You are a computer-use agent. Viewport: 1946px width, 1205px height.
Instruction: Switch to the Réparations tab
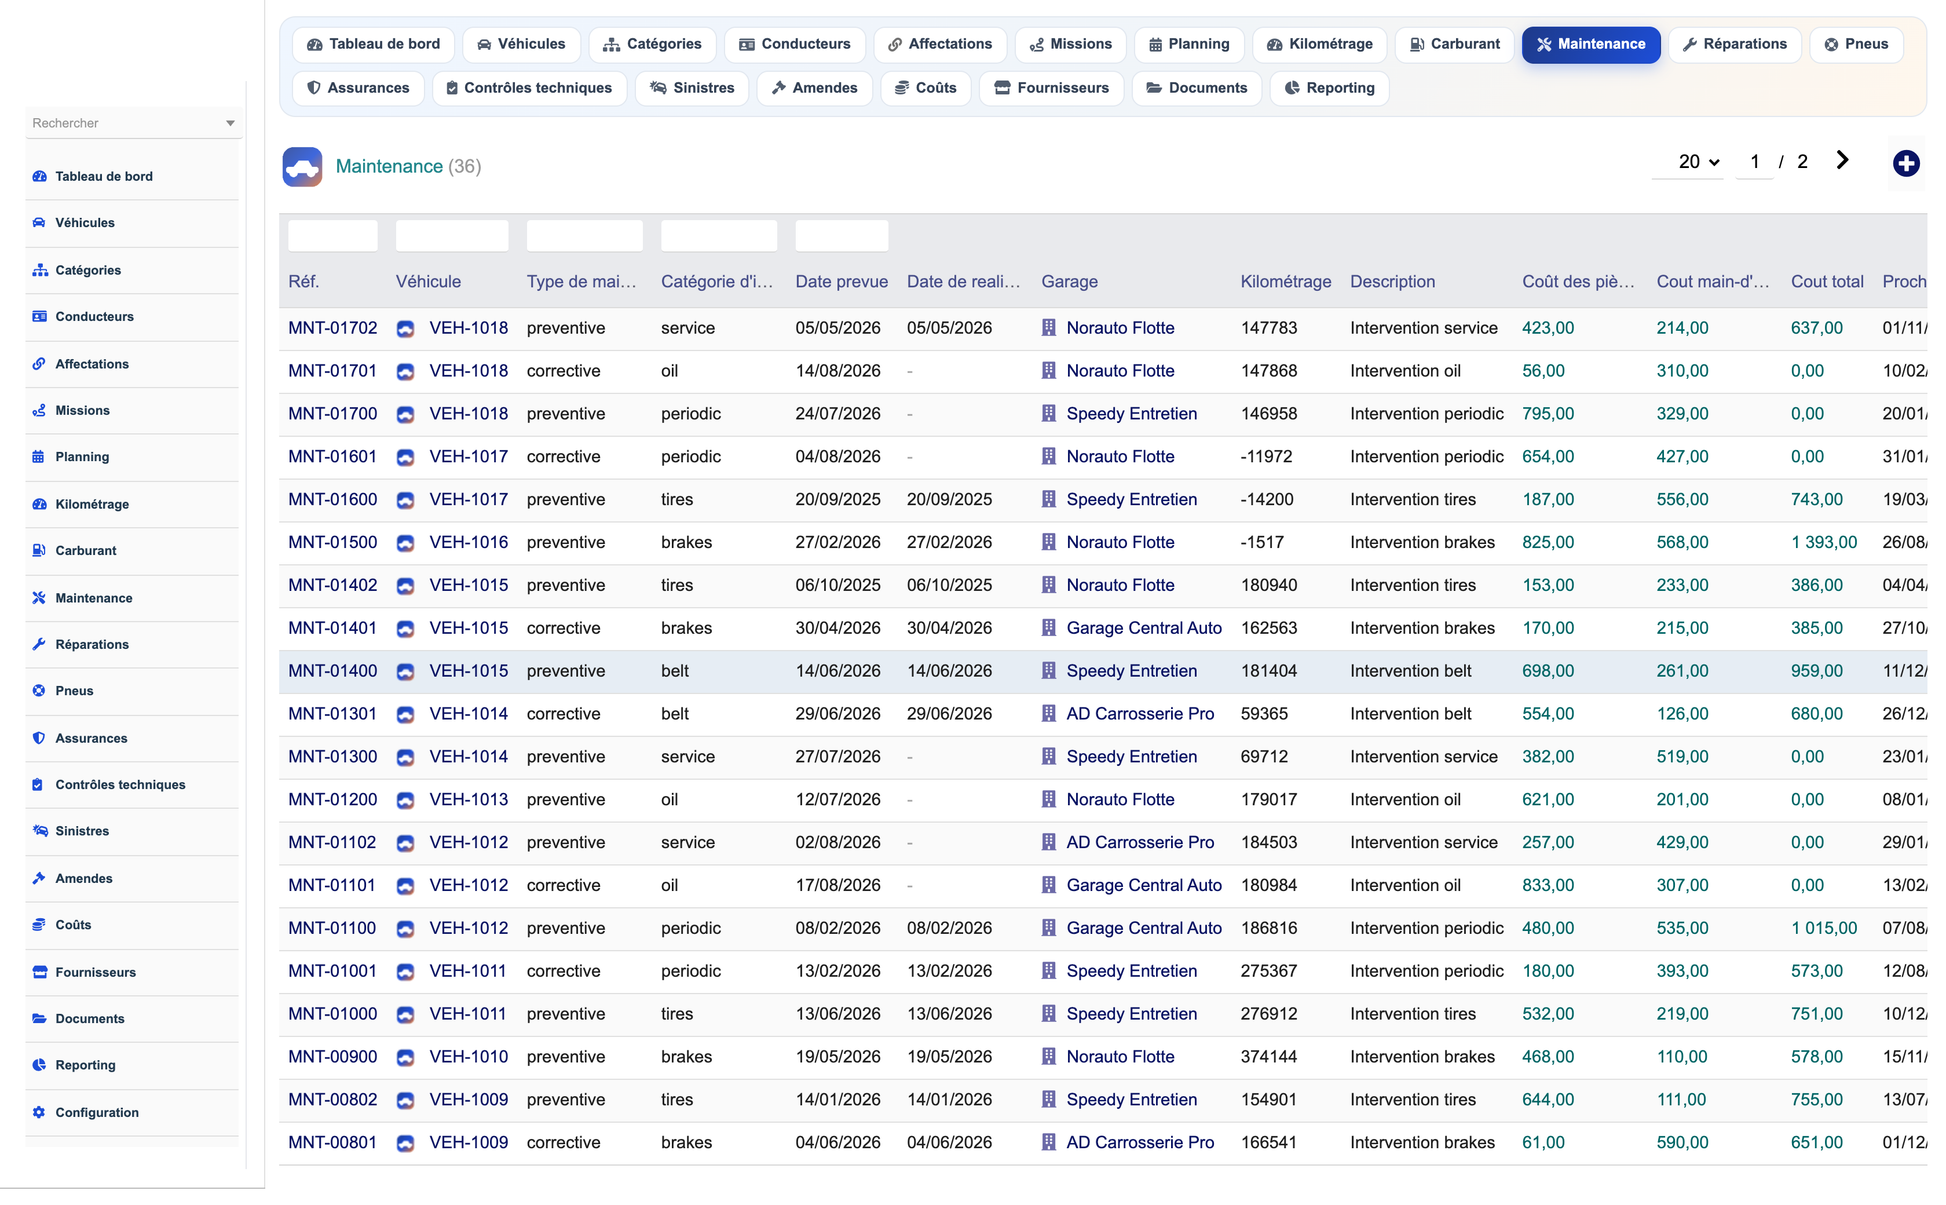[1734, 44]
